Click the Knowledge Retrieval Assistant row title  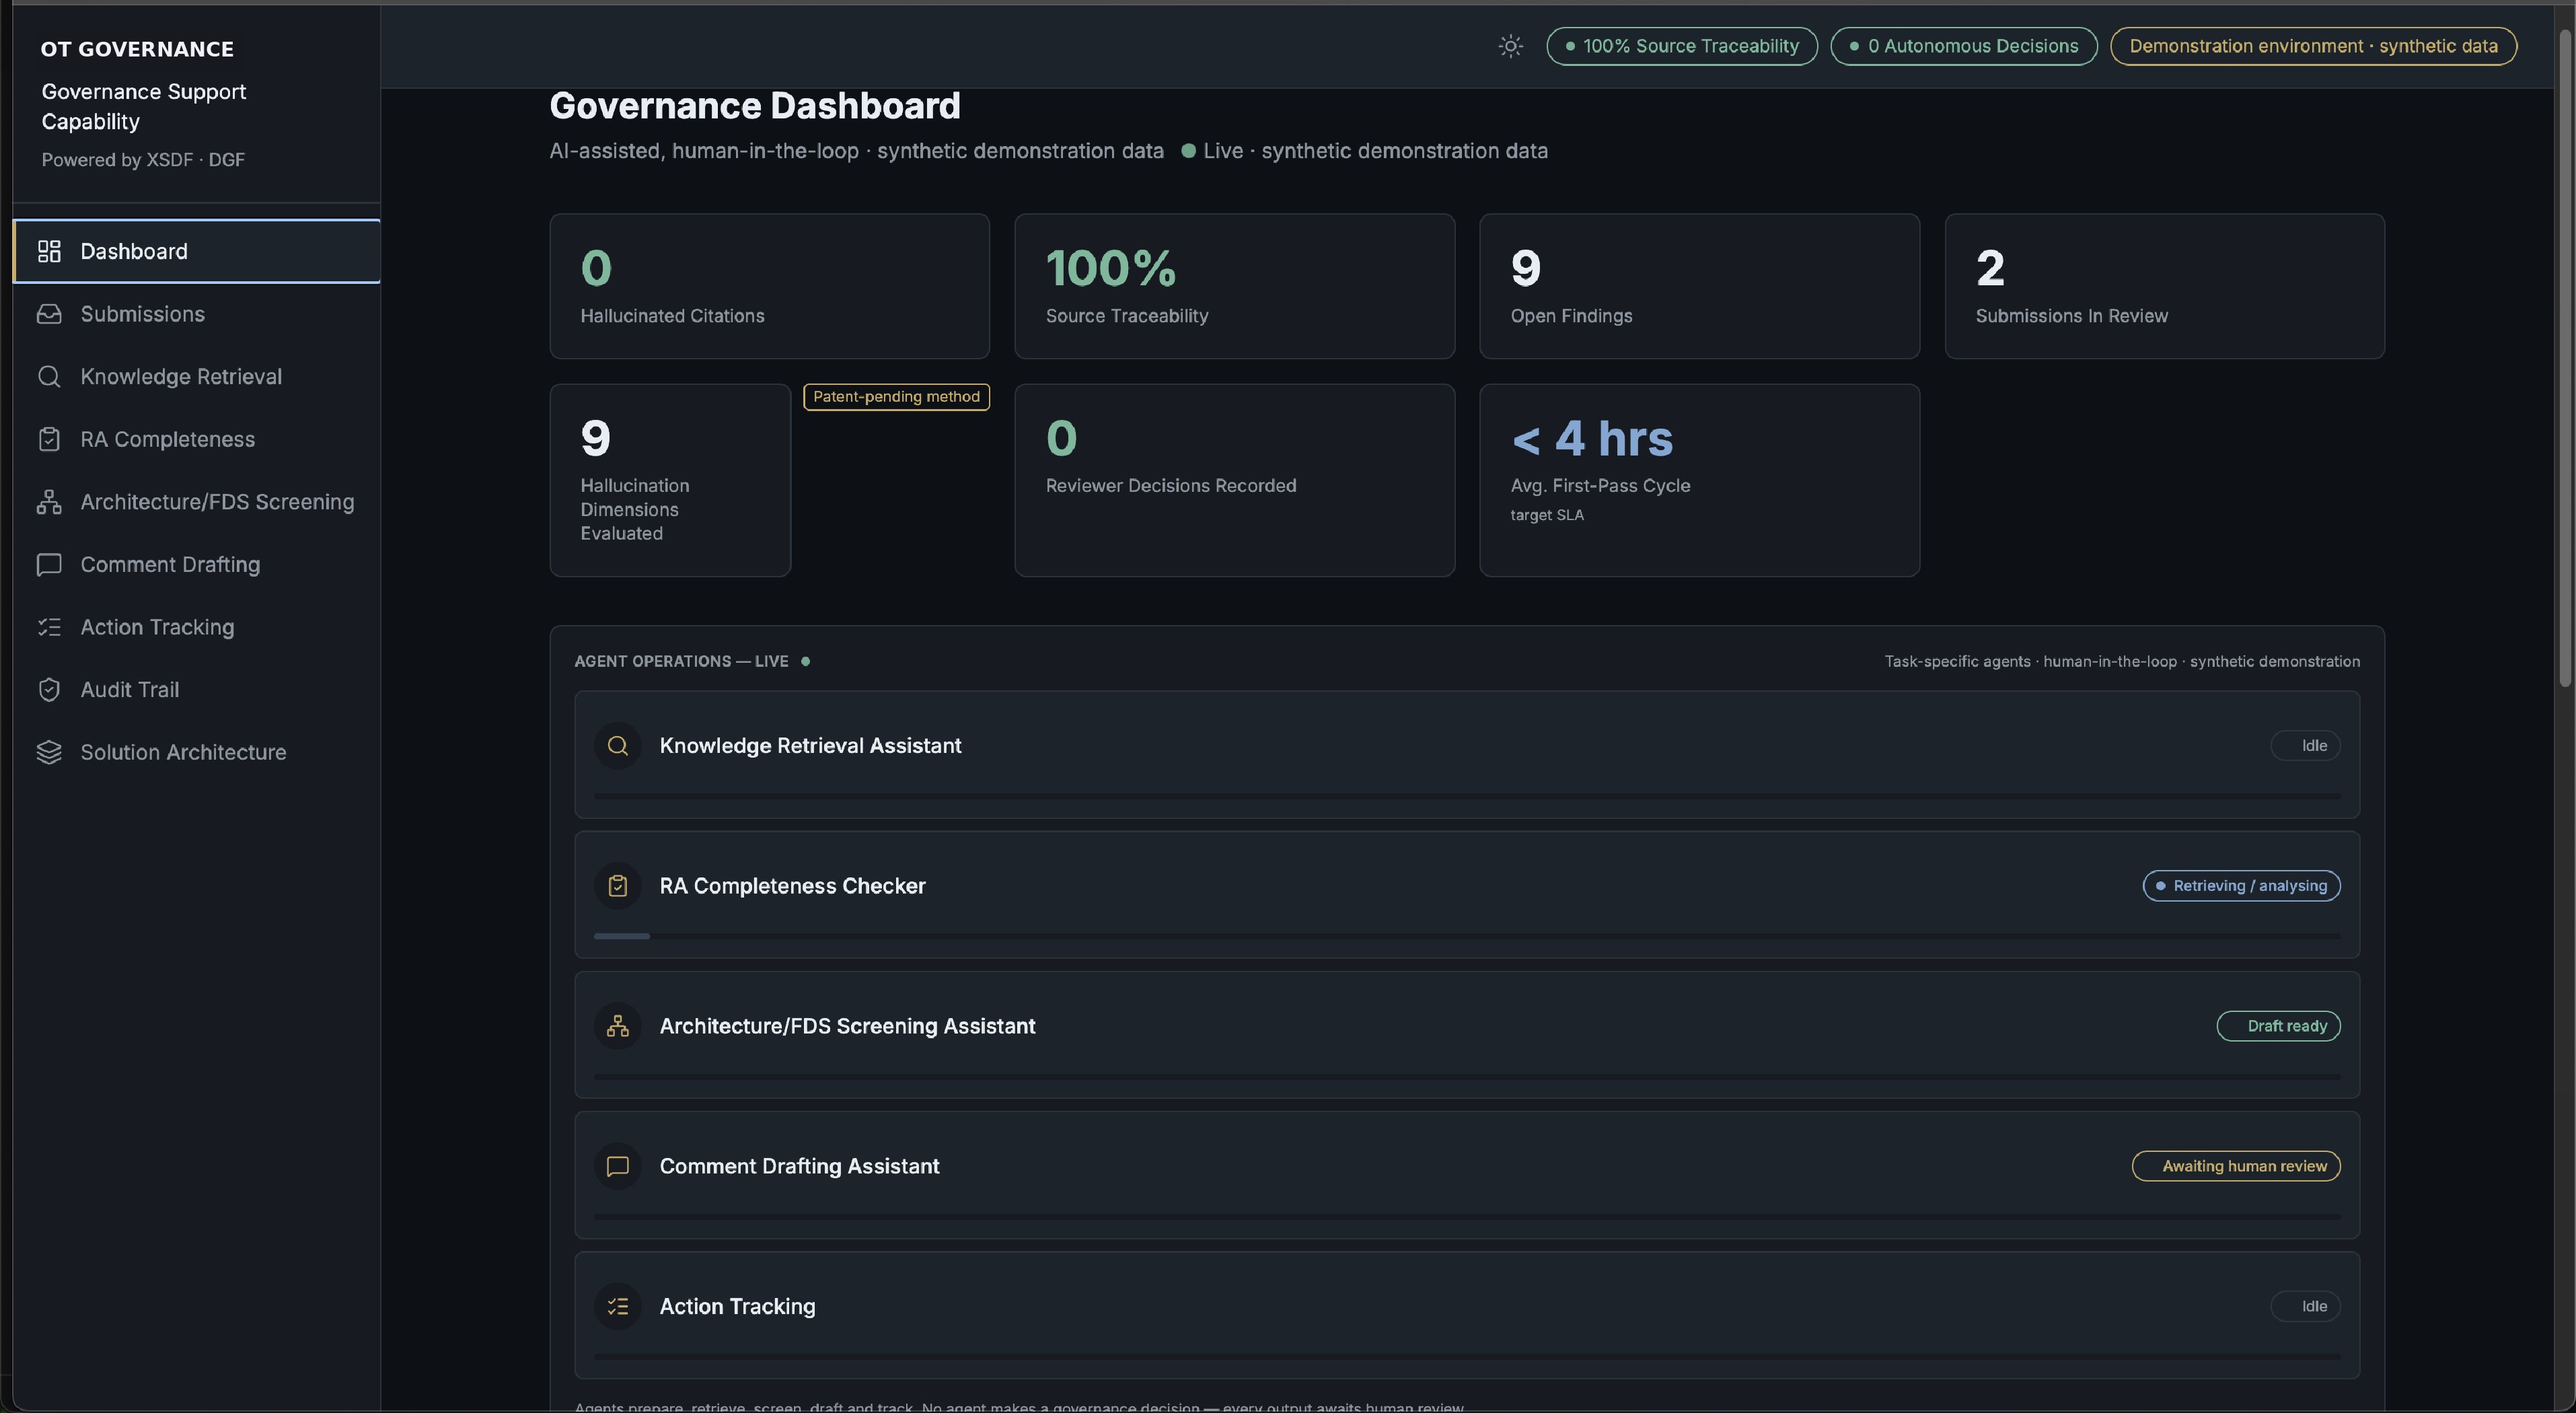point(810,746)
